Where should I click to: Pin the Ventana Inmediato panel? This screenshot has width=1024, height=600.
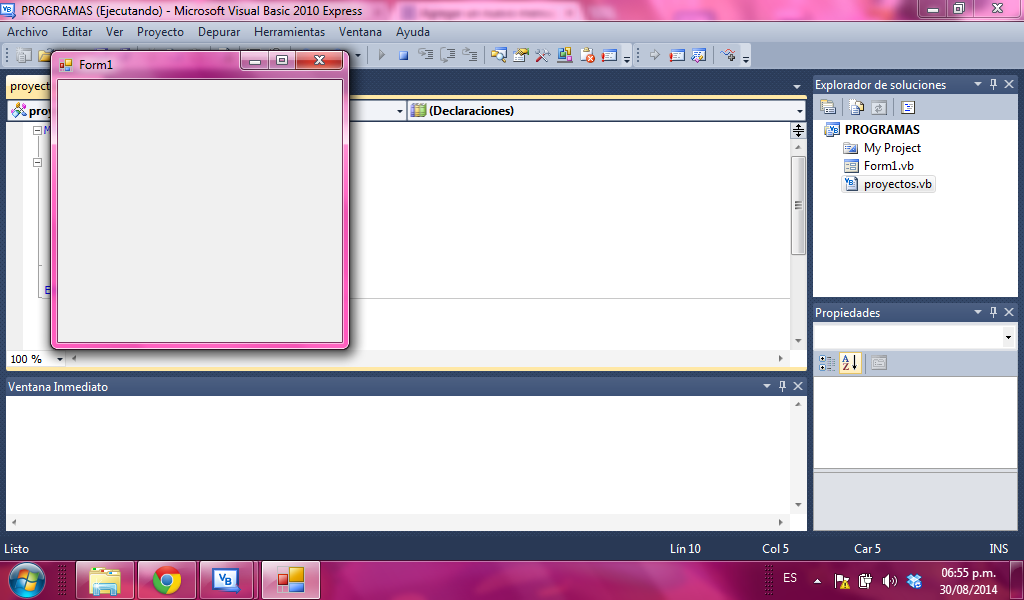(x=782, y=386)
